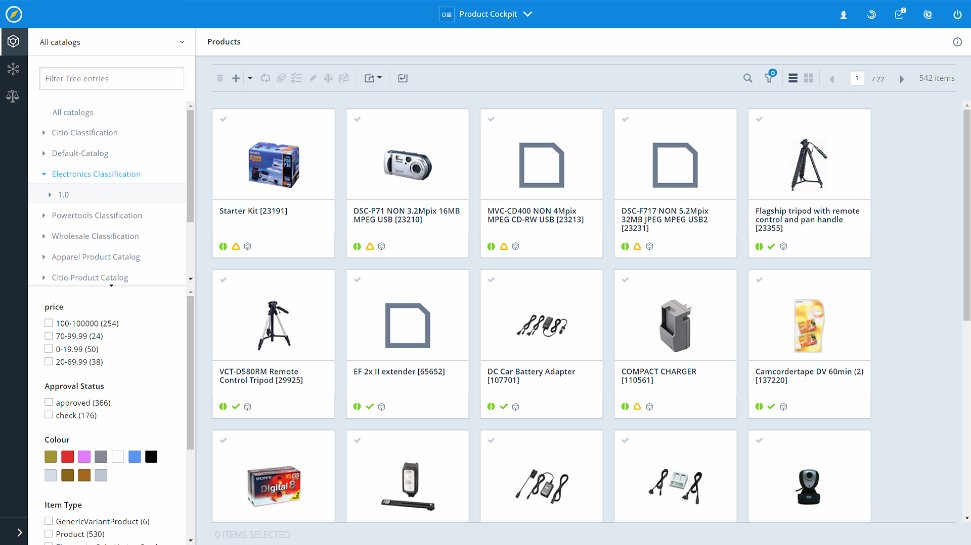This screenshot has height=545, width=971.
Task: Open the export dropdown in toolbar
Action: (373, 78)
